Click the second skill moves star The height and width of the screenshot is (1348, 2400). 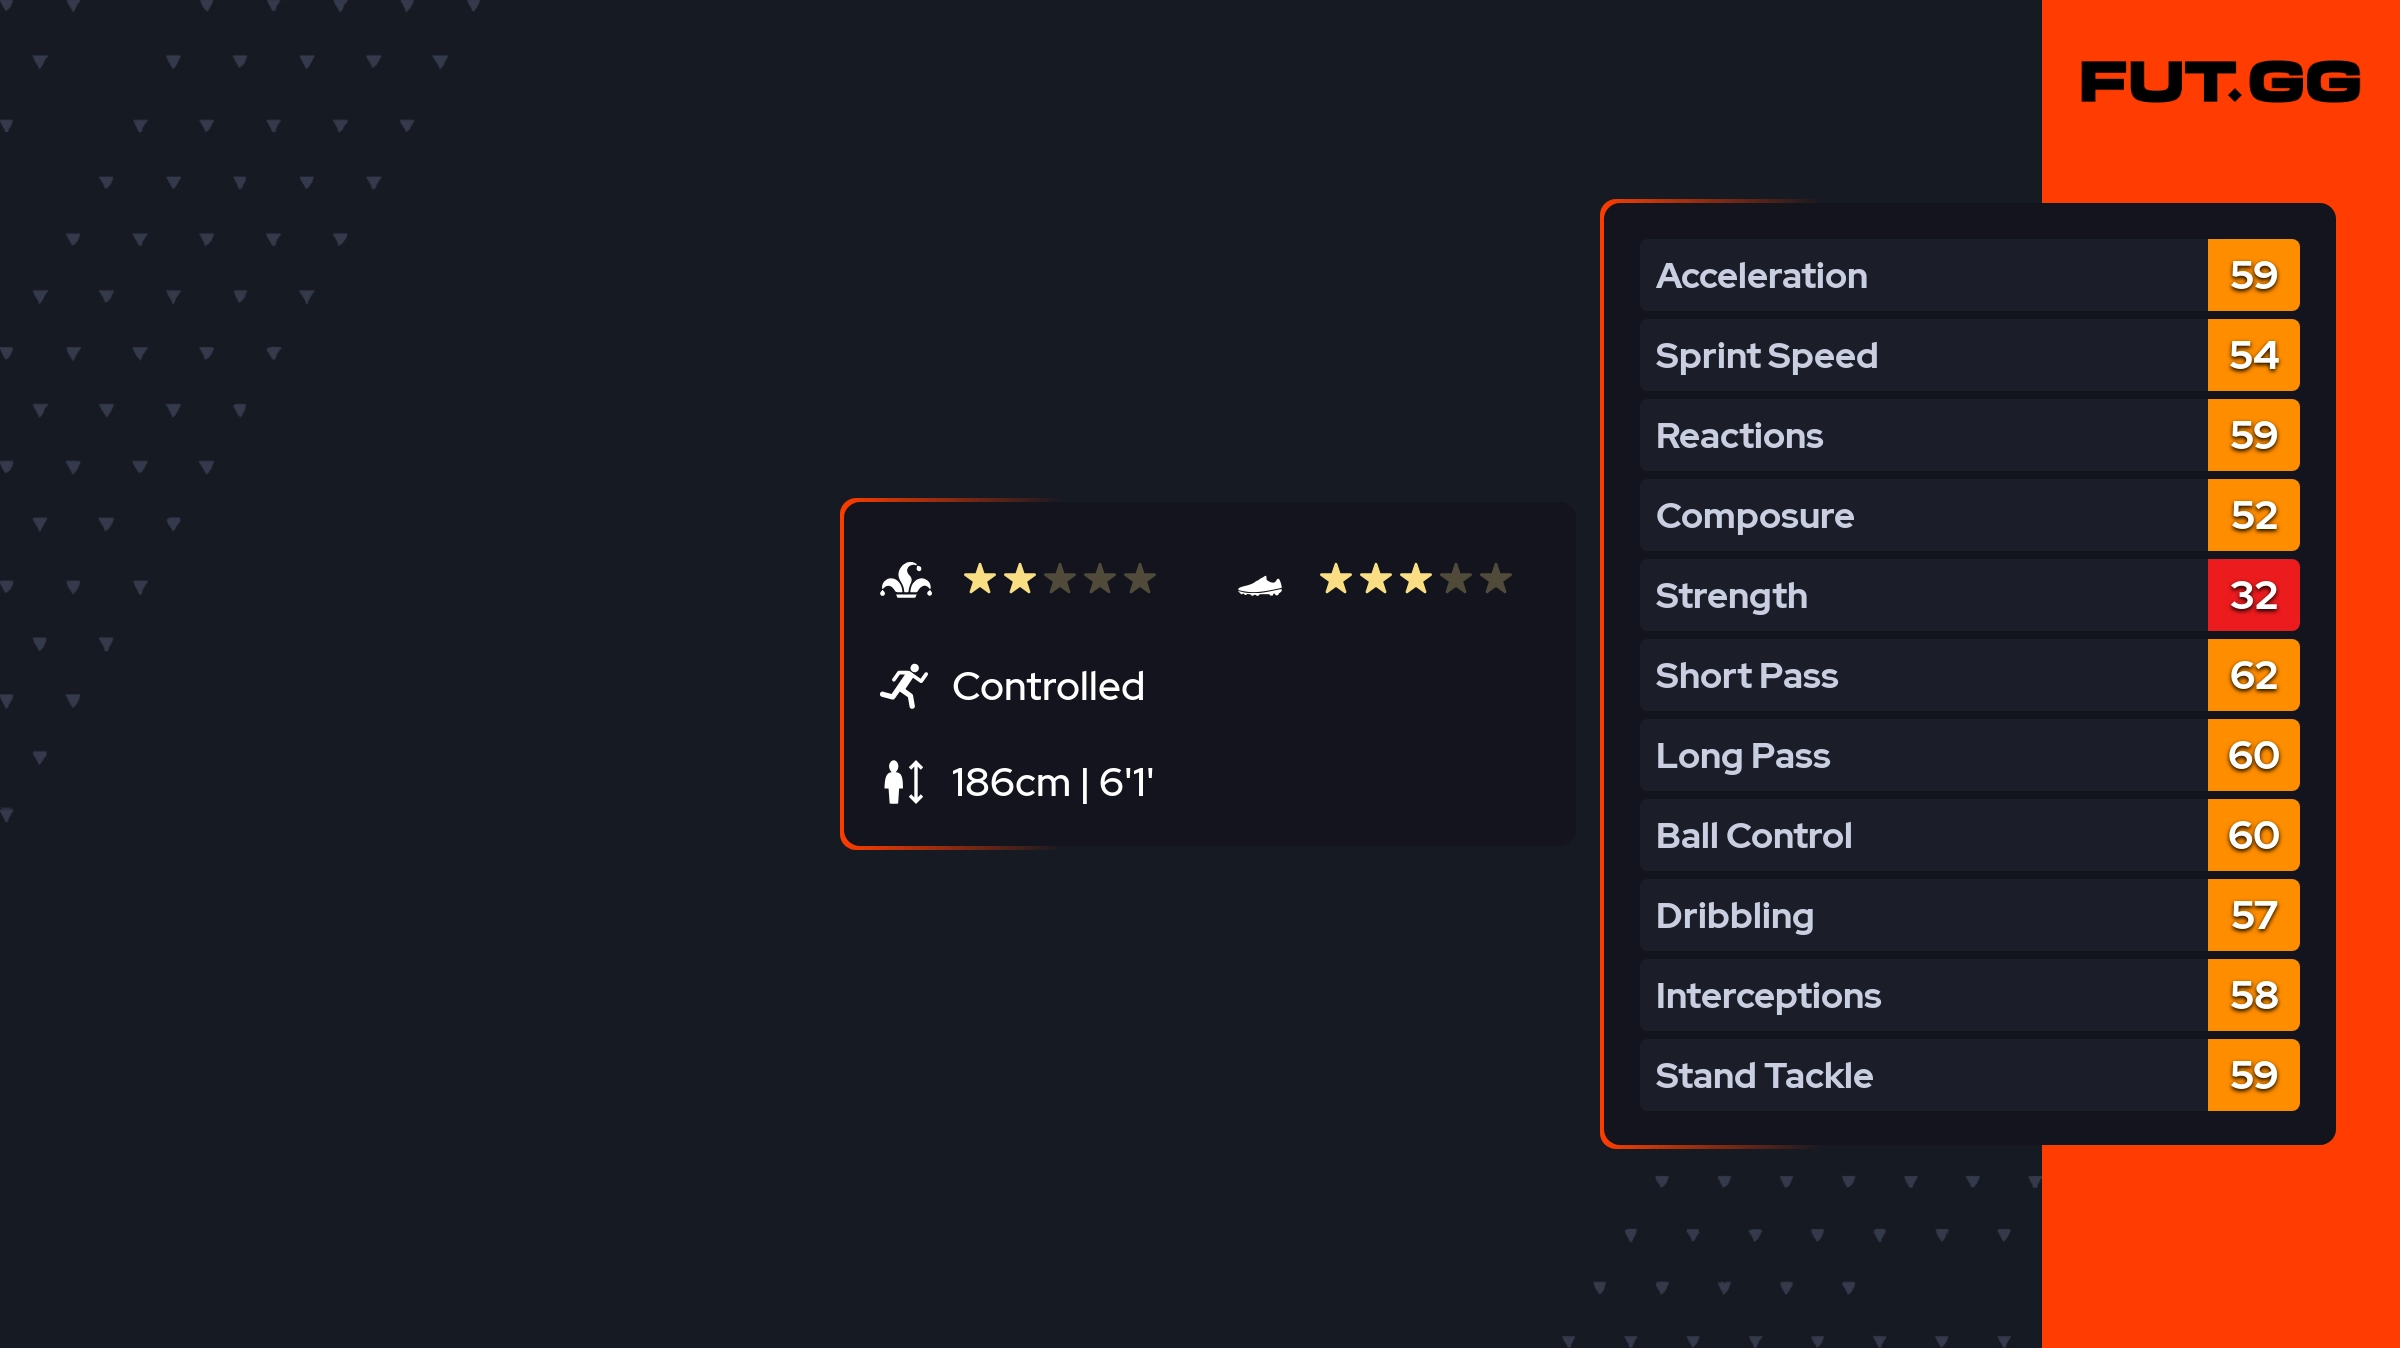[1020, 579]
